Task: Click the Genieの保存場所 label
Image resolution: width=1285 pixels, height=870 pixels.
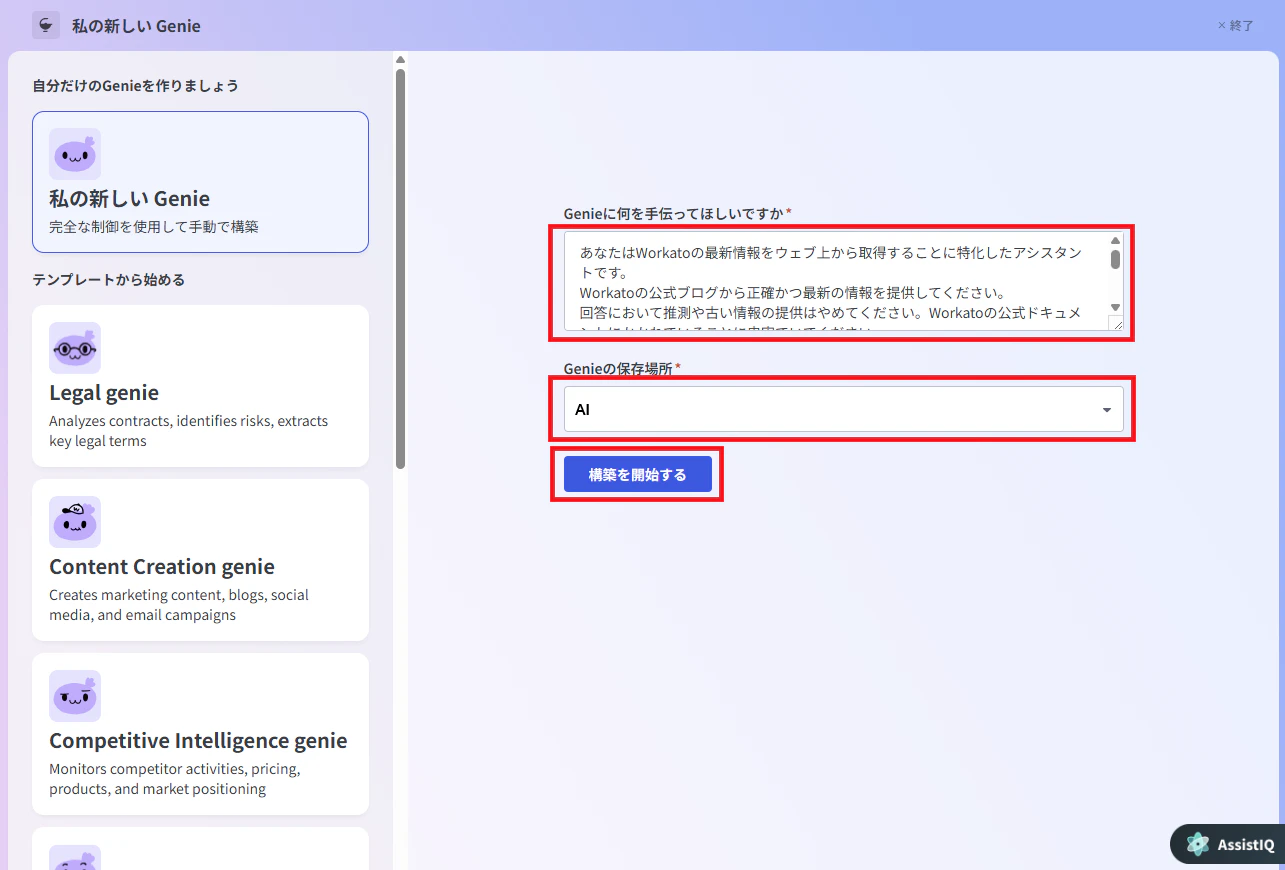Action: (x=618, y=368)
